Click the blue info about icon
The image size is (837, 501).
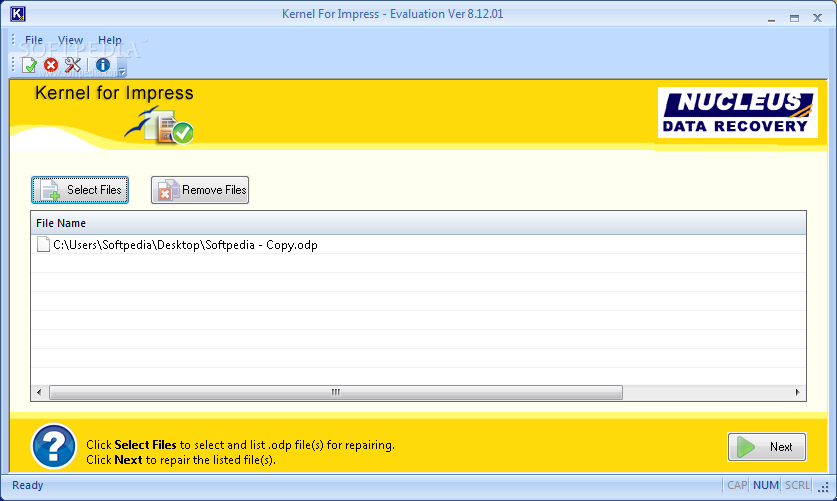click(102, 65)
